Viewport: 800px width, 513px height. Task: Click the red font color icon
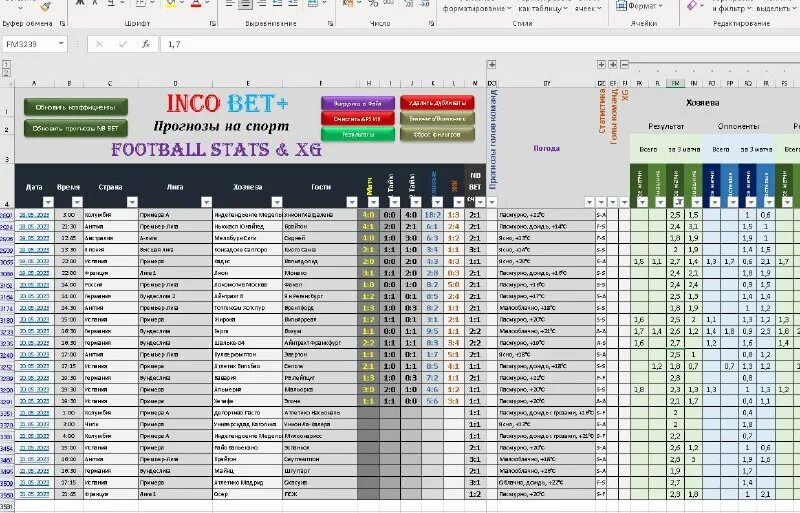point(196,4)
